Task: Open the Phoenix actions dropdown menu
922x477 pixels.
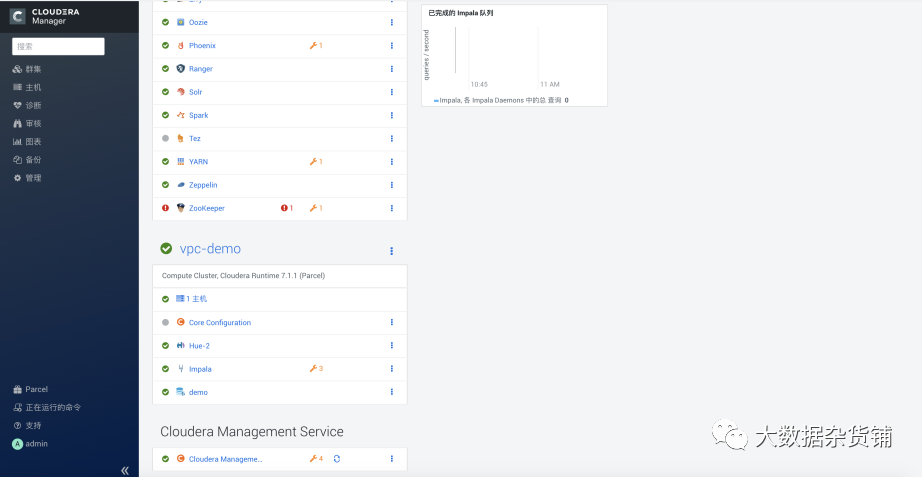Action: pyautogui.click(x=392, y=45)
